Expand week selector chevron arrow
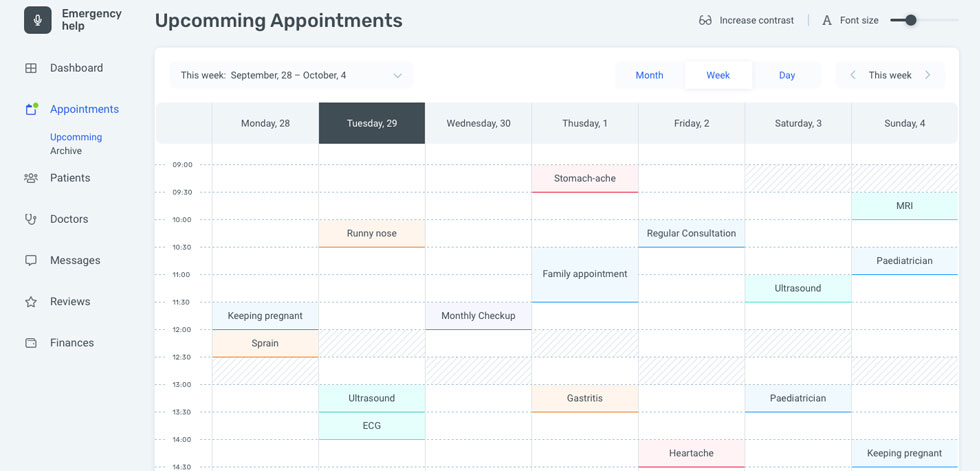 click(x=398, y=76)
